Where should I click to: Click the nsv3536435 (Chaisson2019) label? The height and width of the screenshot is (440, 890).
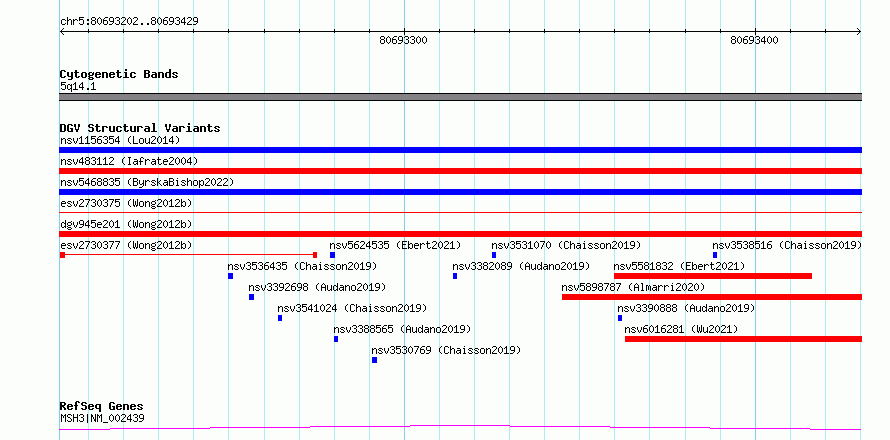[x=303, y=266]
